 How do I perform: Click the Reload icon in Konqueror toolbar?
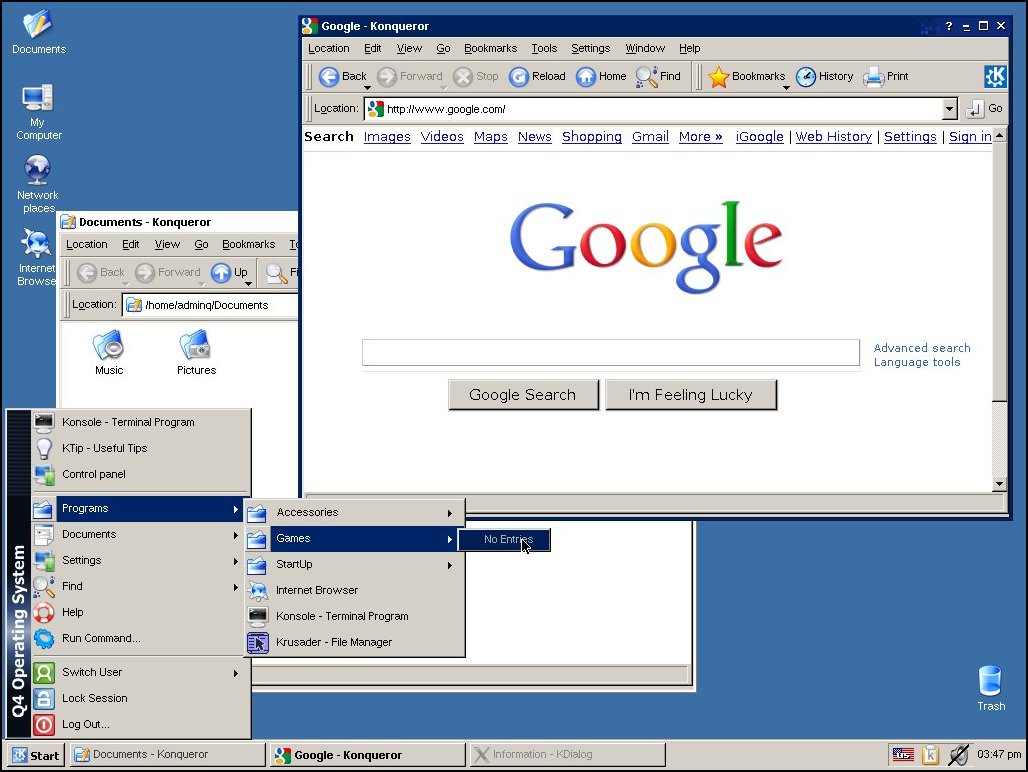(519, 77)
